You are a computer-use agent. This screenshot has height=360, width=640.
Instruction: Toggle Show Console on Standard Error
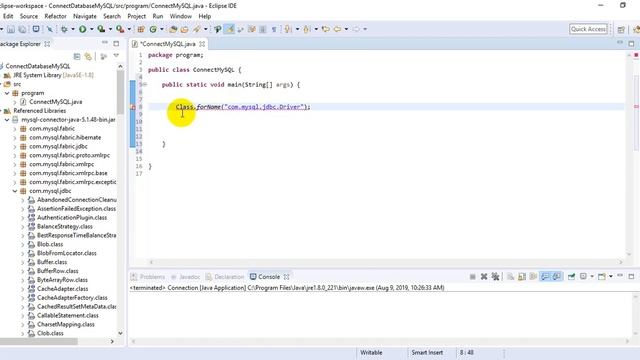click(557, 277)
